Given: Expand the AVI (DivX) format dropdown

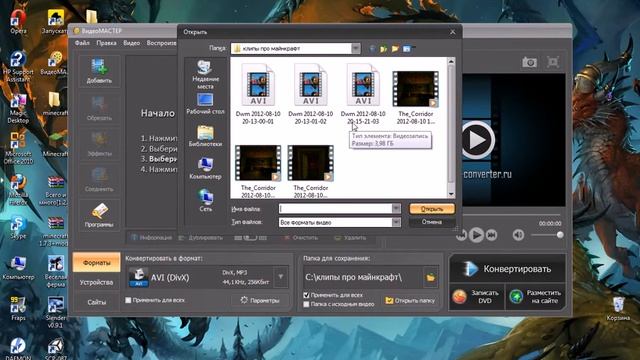Looking at the screenshot, I should click(x=281, y=277).
